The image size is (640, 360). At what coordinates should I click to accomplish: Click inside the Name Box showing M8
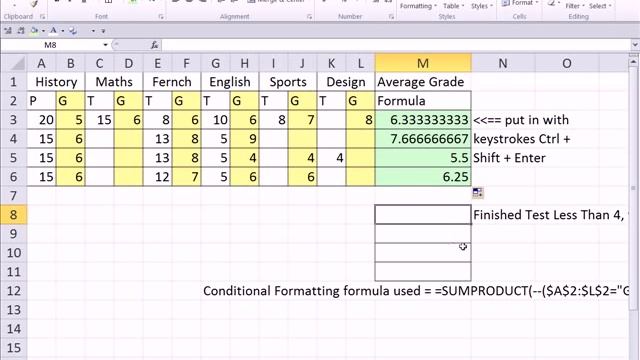(51, 45)
